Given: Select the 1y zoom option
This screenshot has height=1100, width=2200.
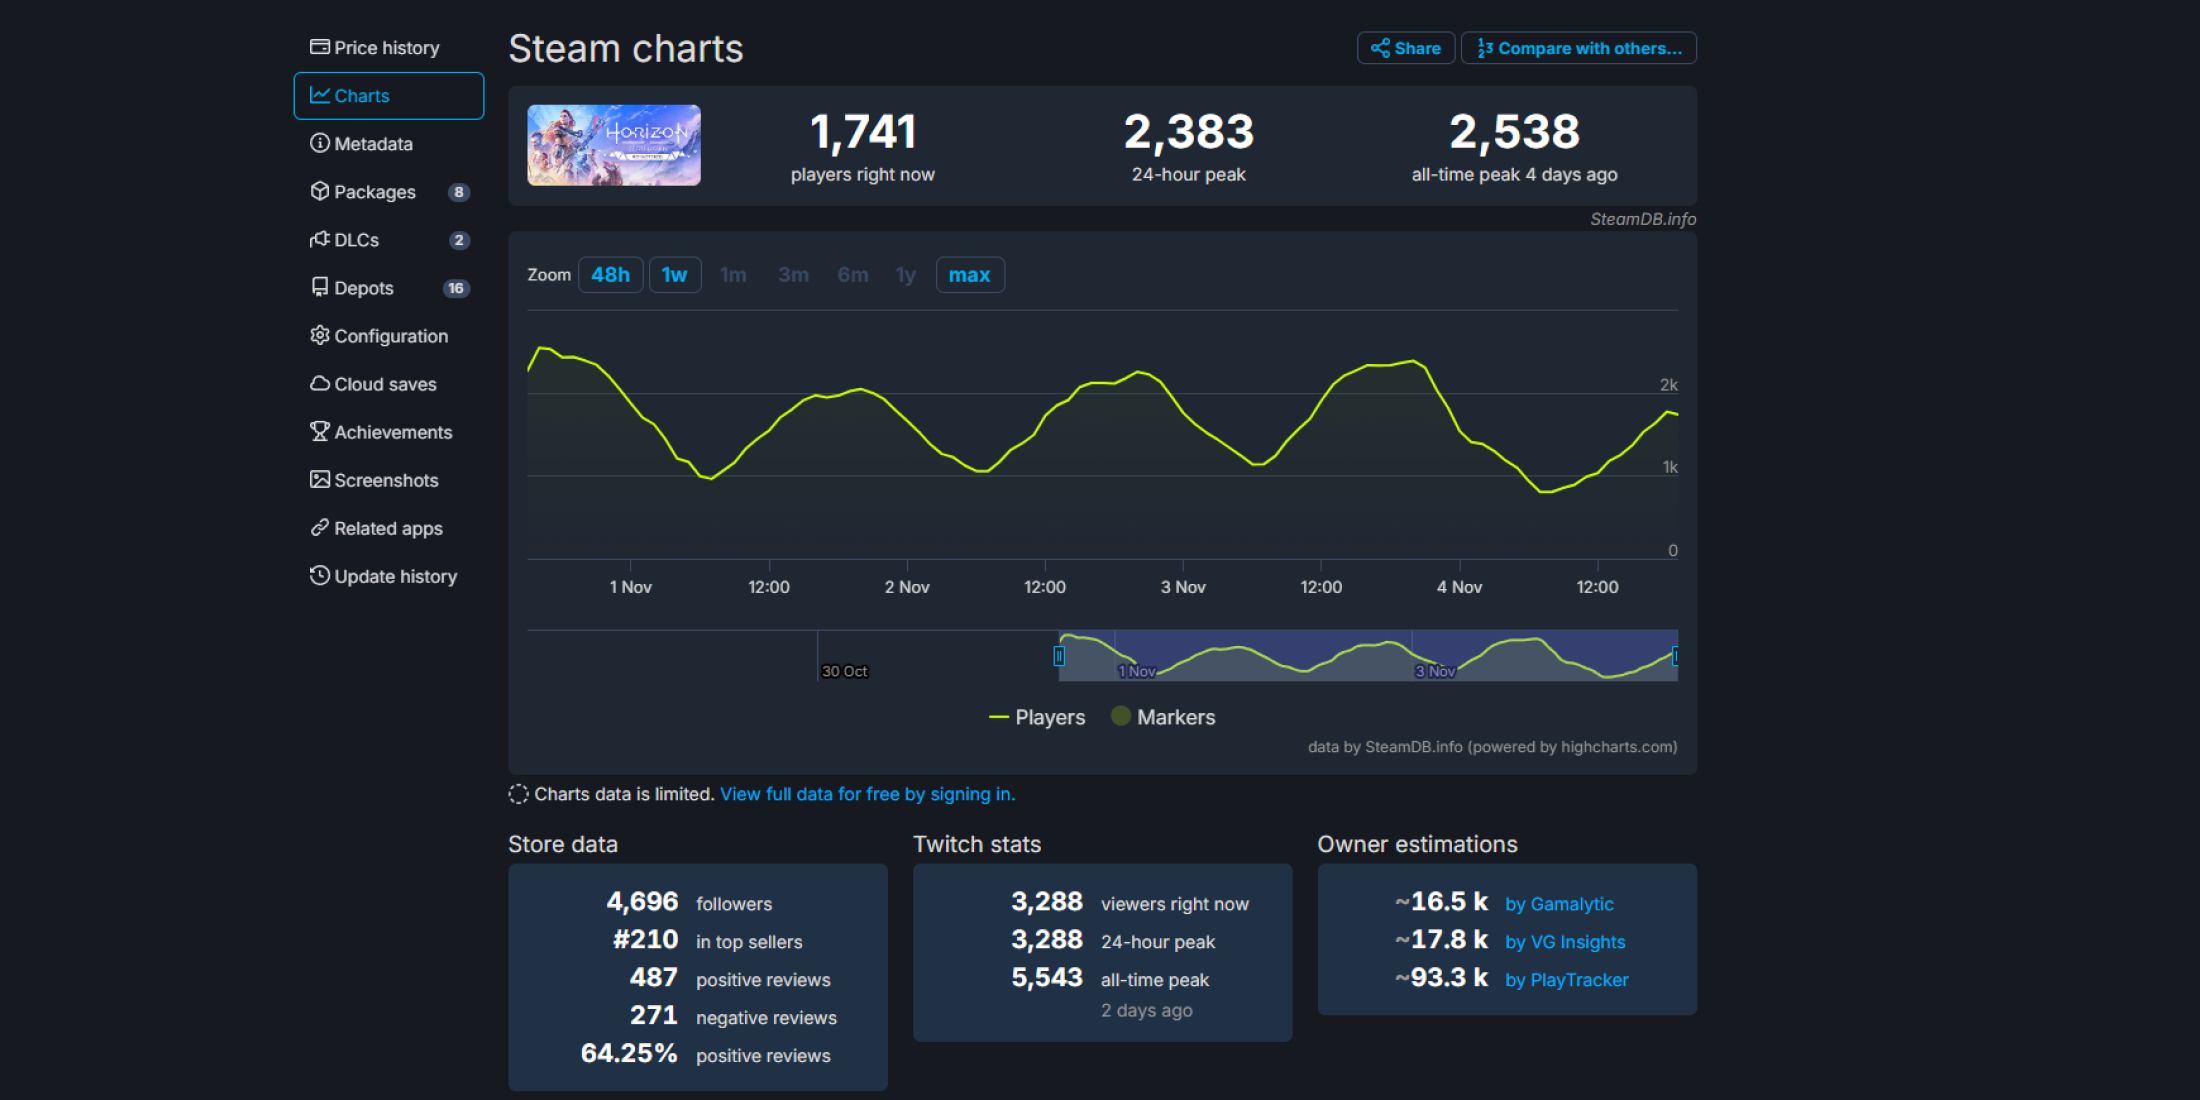Looking at the screenshot, I should (x=906, y=275).
